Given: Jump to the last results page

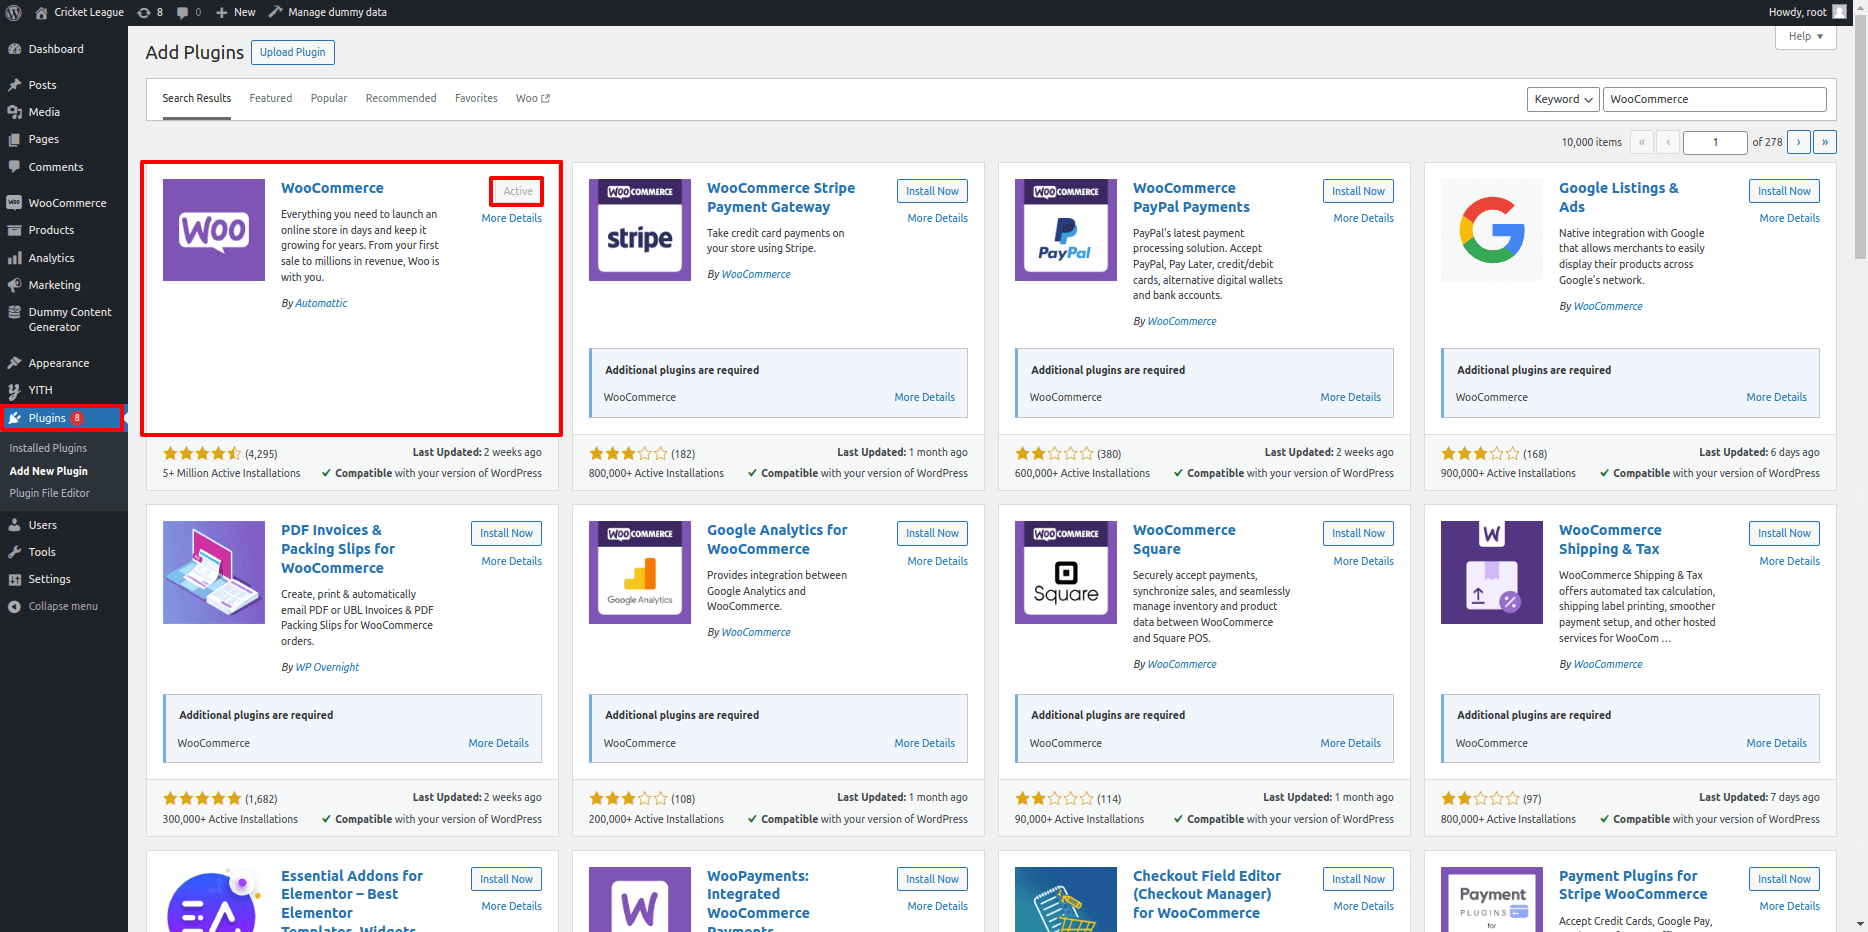Looking at the screenshot, I should pos(1824,142).
